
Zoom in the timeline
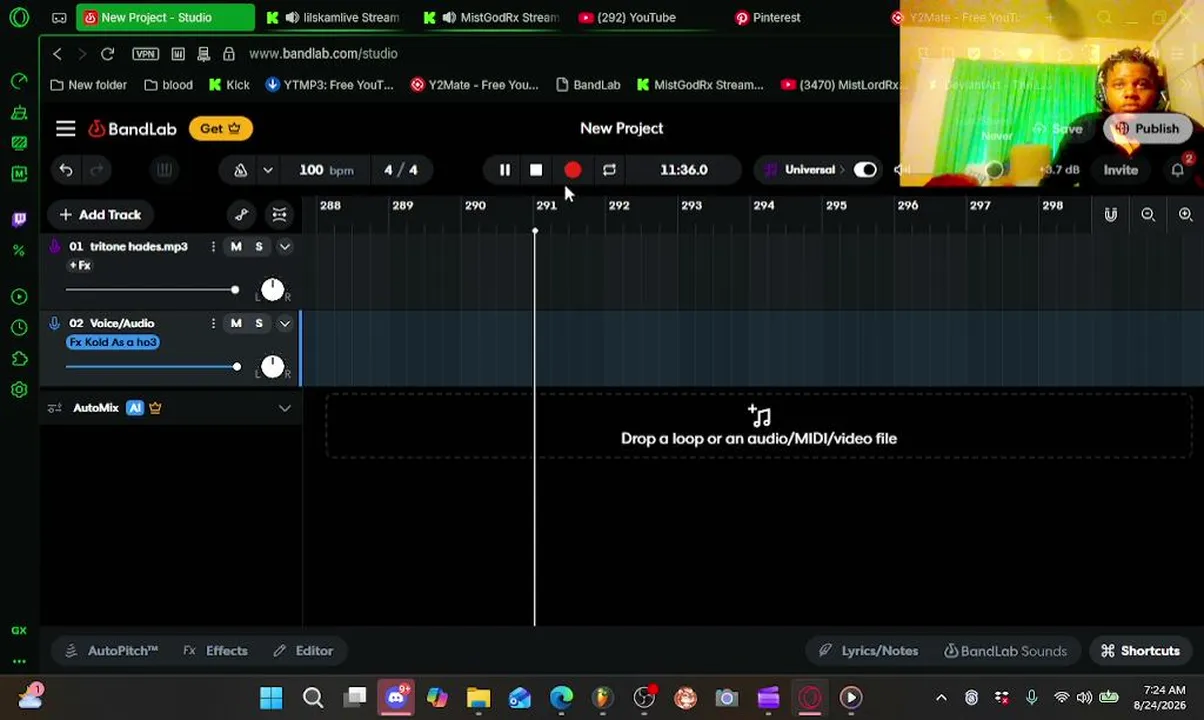[1185, 214]
